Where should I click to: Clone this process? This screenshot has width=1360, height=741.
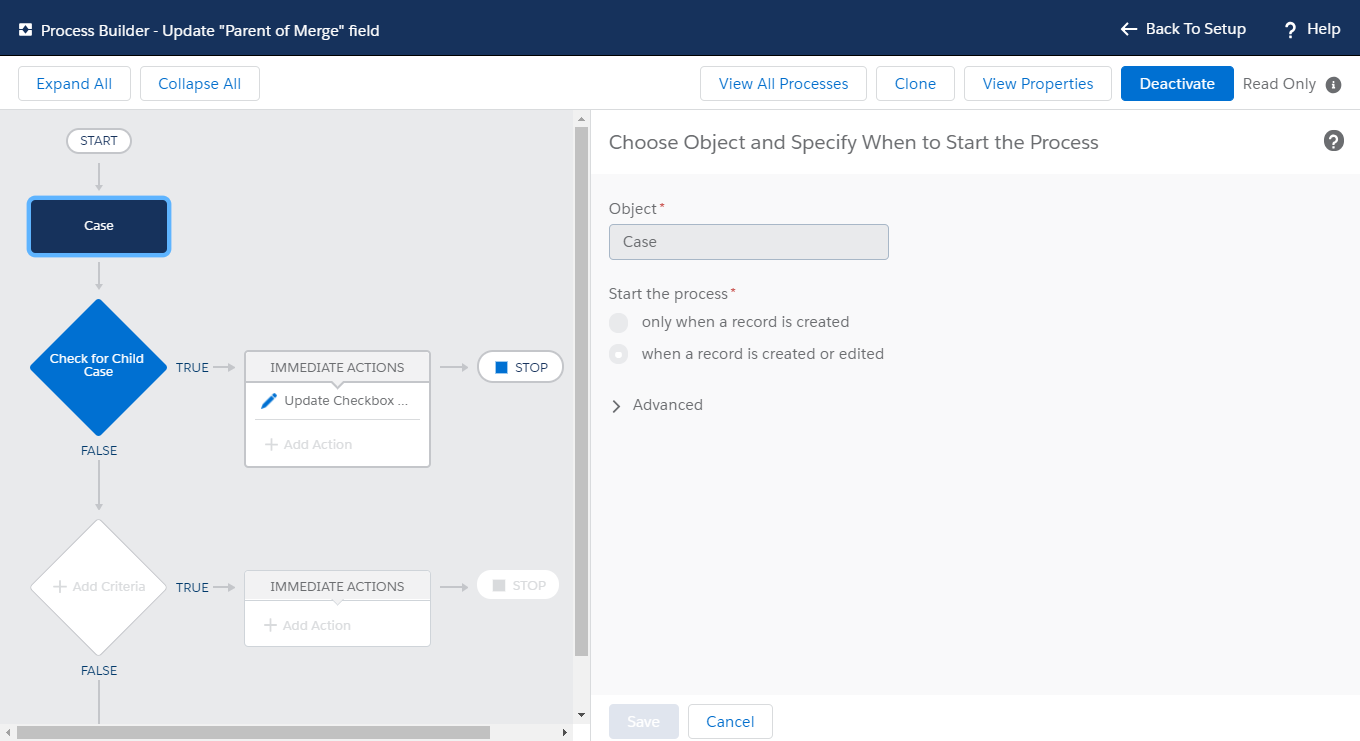tap(915, 84)
